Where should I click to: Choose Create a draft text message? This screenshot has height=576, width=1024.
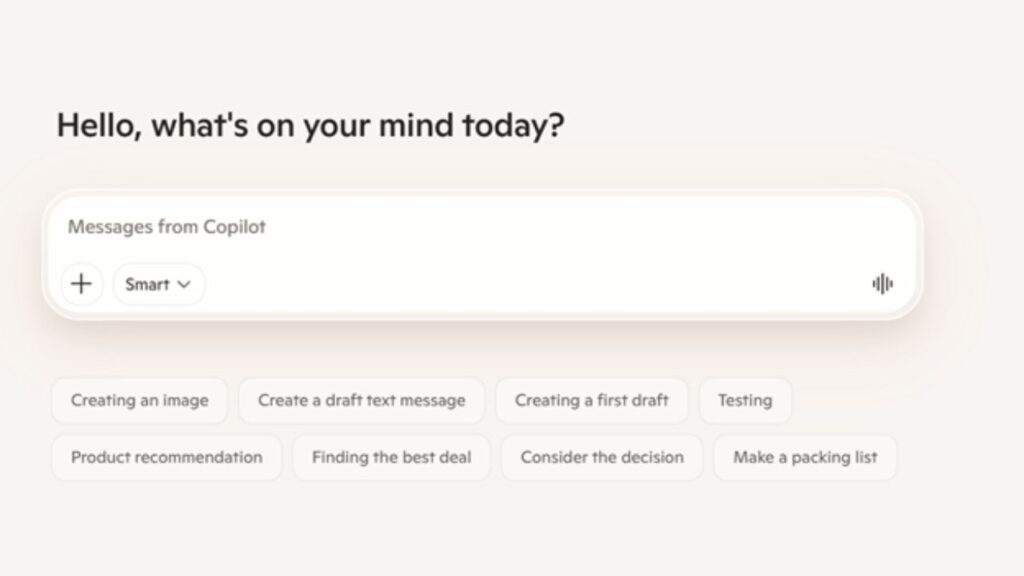tap(362, 400)
